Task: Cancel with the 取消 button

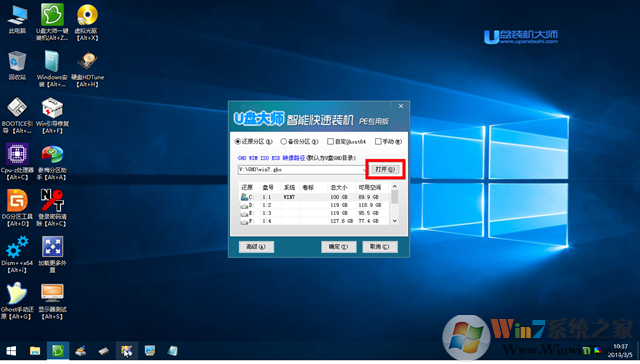Action: 380,246
